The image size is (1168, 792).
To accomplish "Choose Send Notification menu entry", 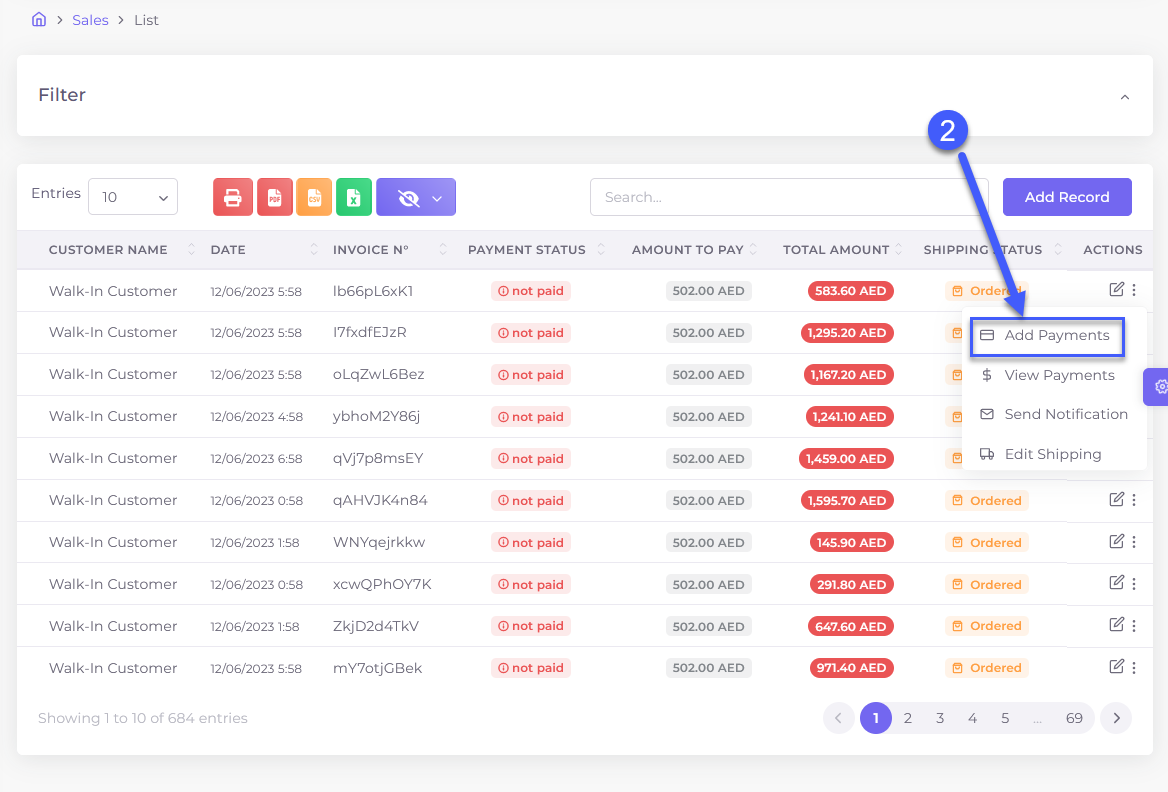I will (x=1053, y=414).
